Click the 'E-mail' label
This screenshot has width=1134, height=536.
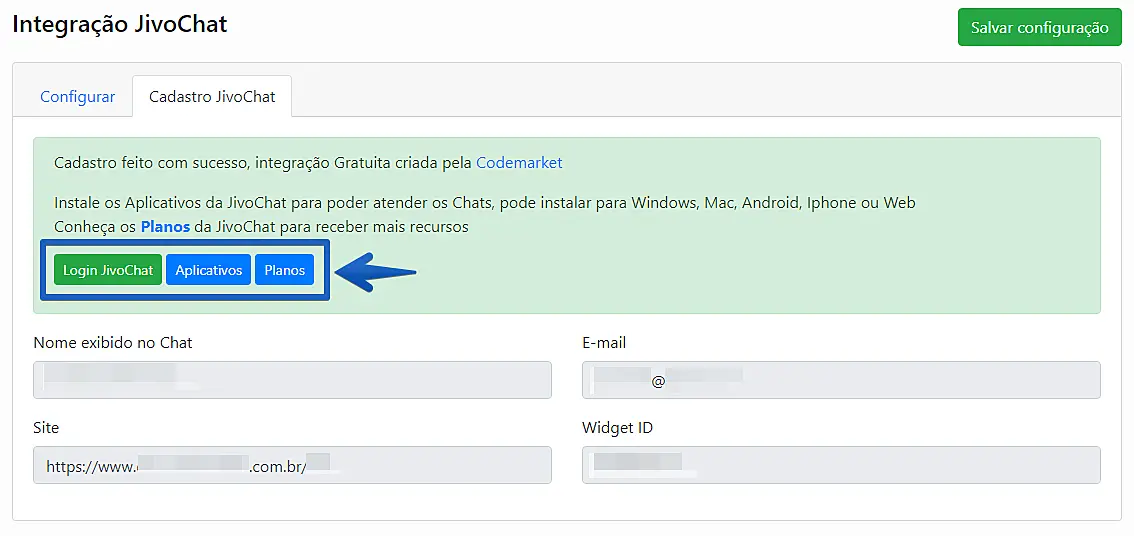[604, 343]
